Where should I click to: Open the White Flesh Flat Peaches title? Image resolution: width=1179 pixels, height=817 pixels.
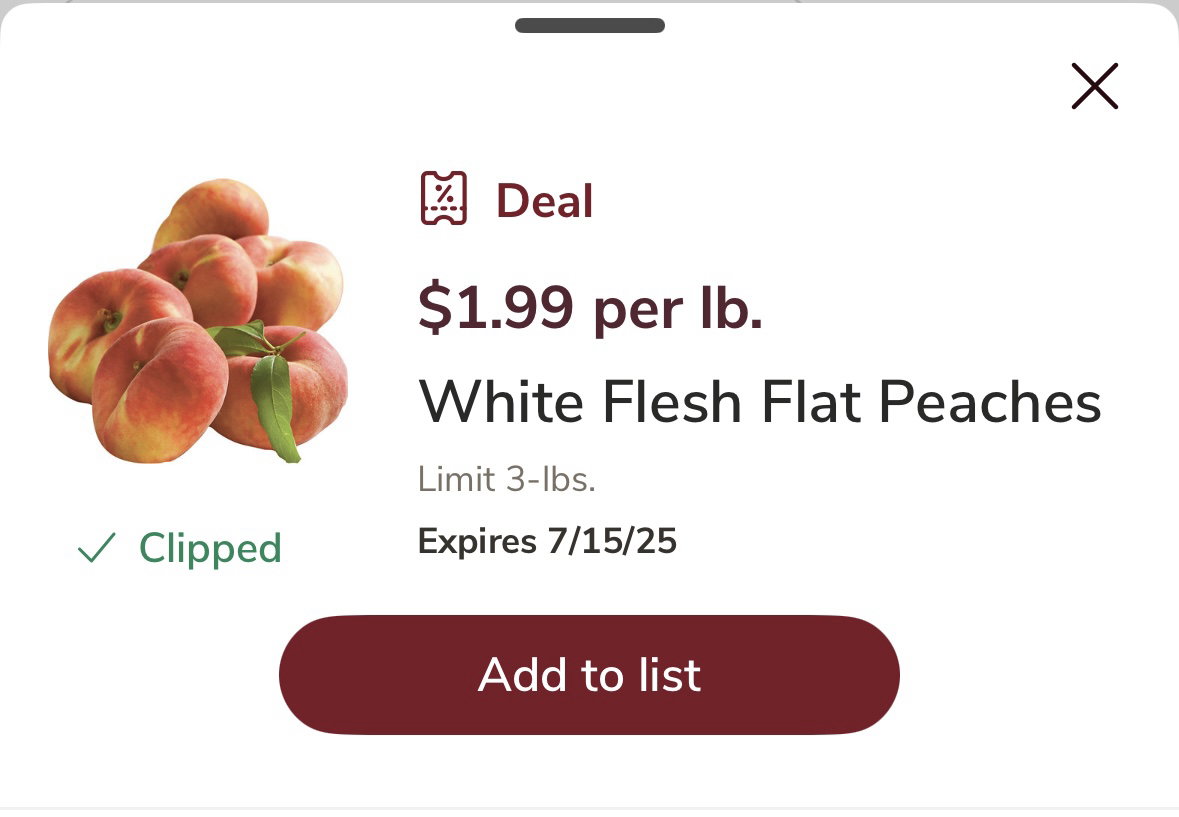tap(759, 402)
